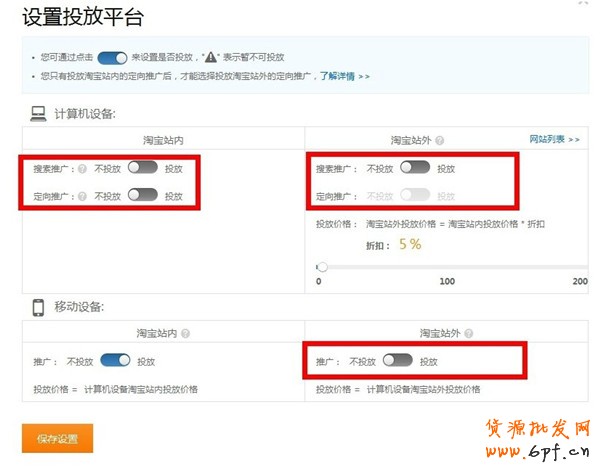This screenshot has width=600, height=473.
Task: Click help icon next to 移动设备 淘宝站内 header
Action: click(x=186, y=334)
